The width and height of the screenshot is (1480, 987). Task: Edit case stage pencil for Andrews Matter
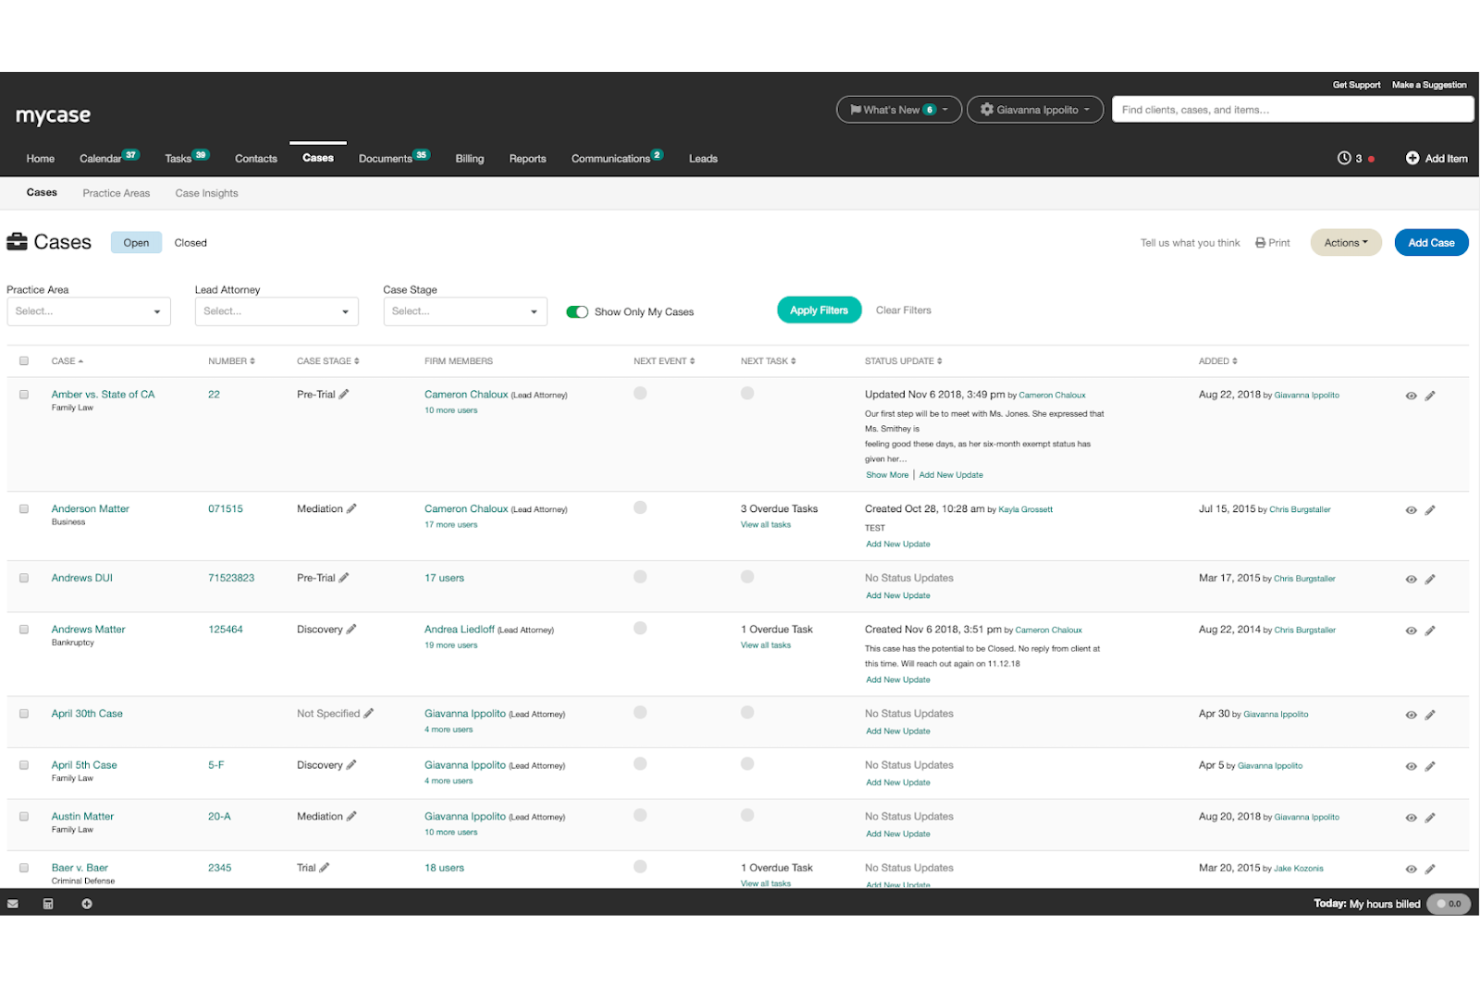coord(351,630)
